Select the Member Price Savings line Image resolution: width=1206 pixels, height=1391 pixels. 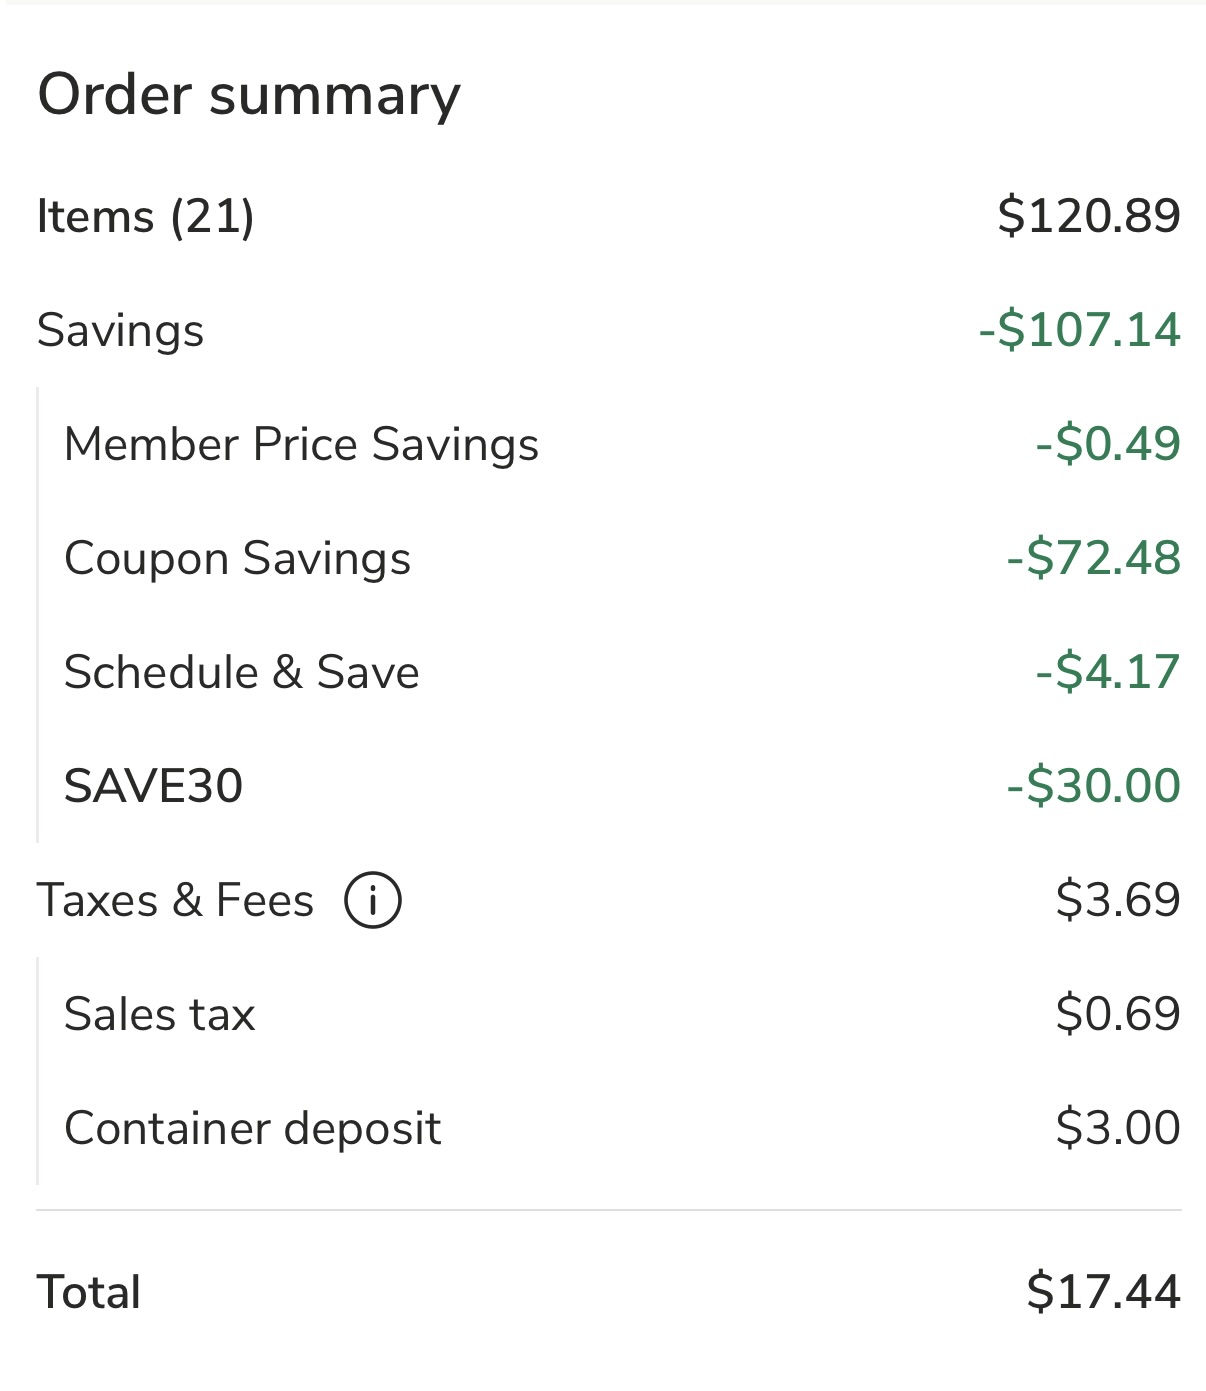coord(301,444)
